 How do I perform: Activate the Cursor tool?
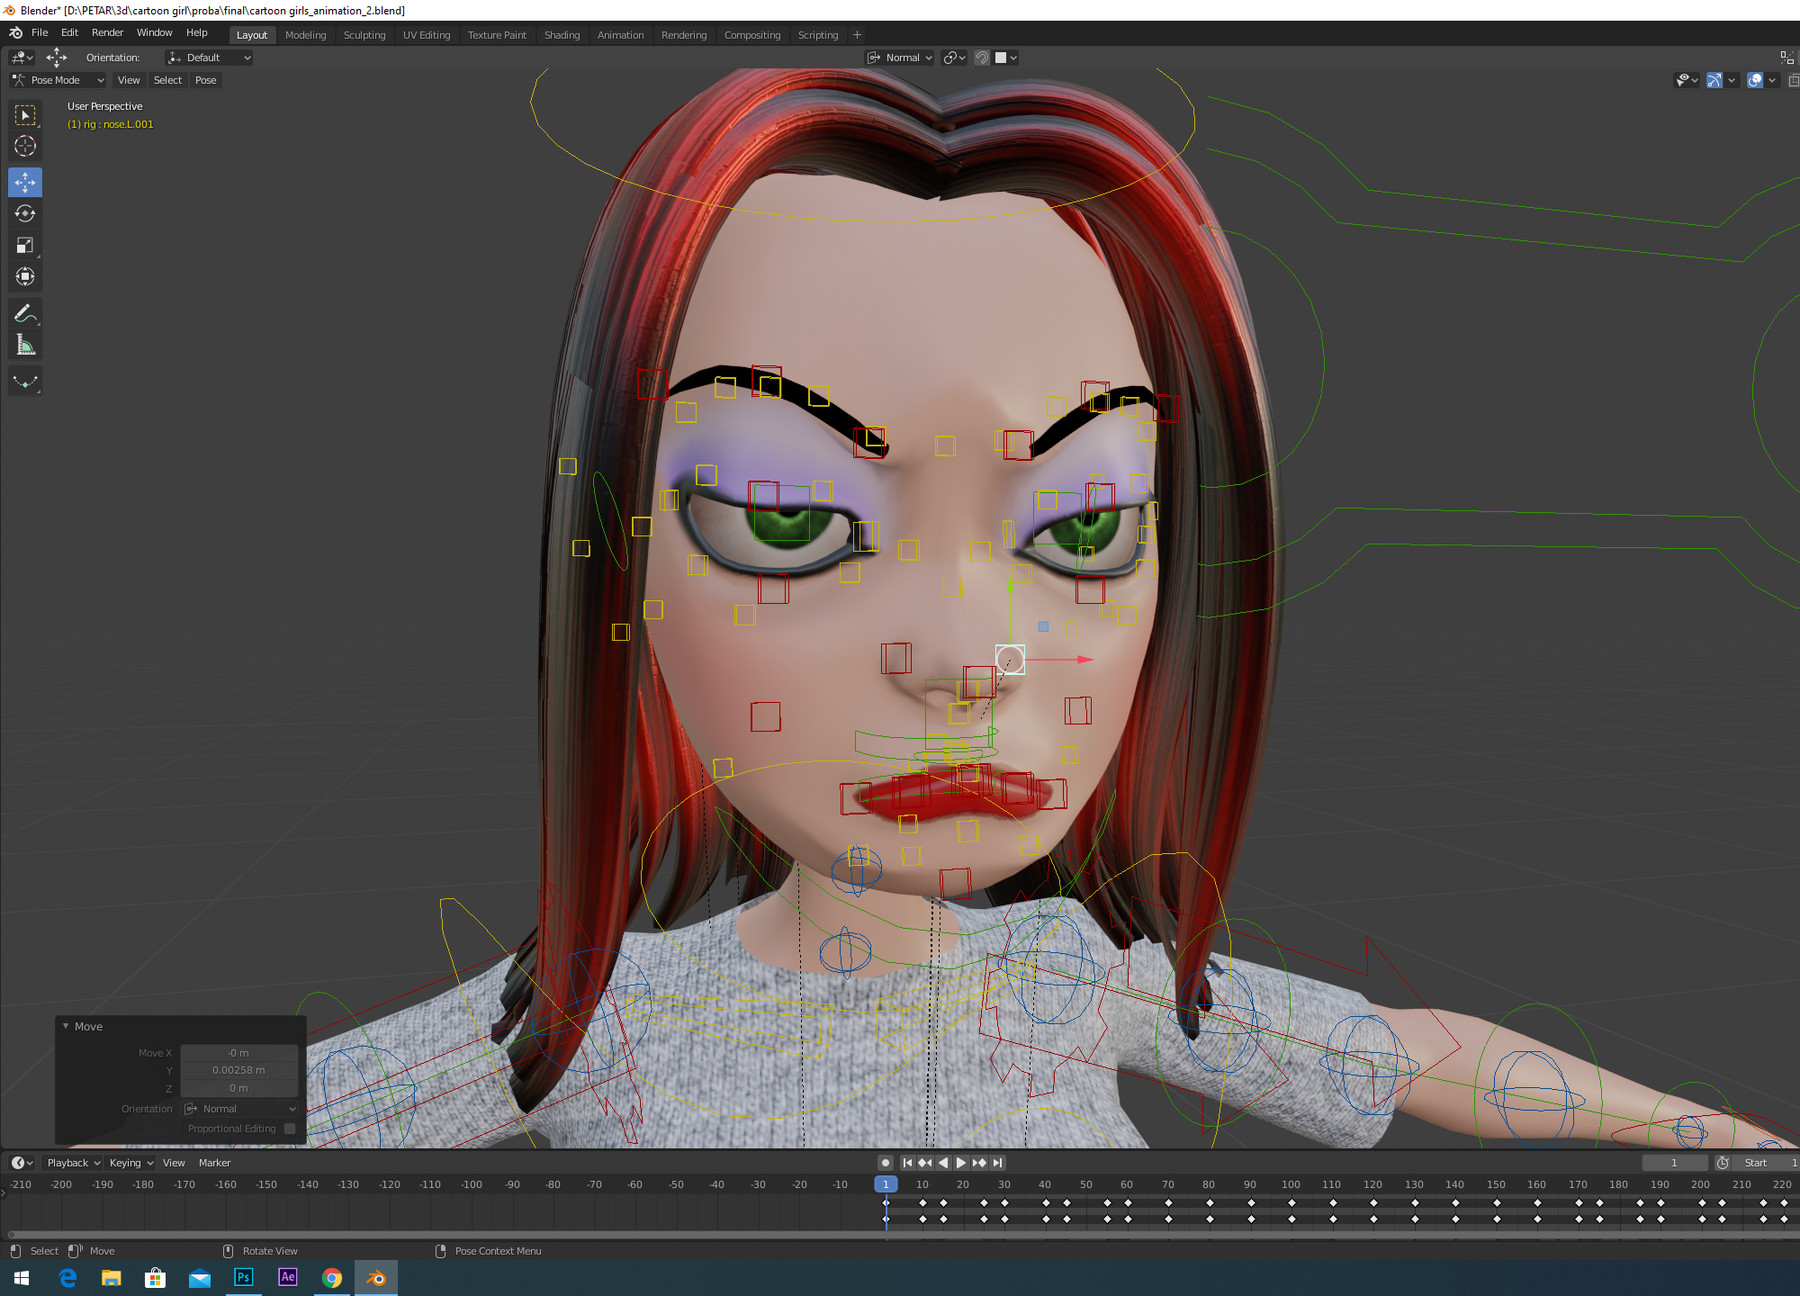(25, 147)
